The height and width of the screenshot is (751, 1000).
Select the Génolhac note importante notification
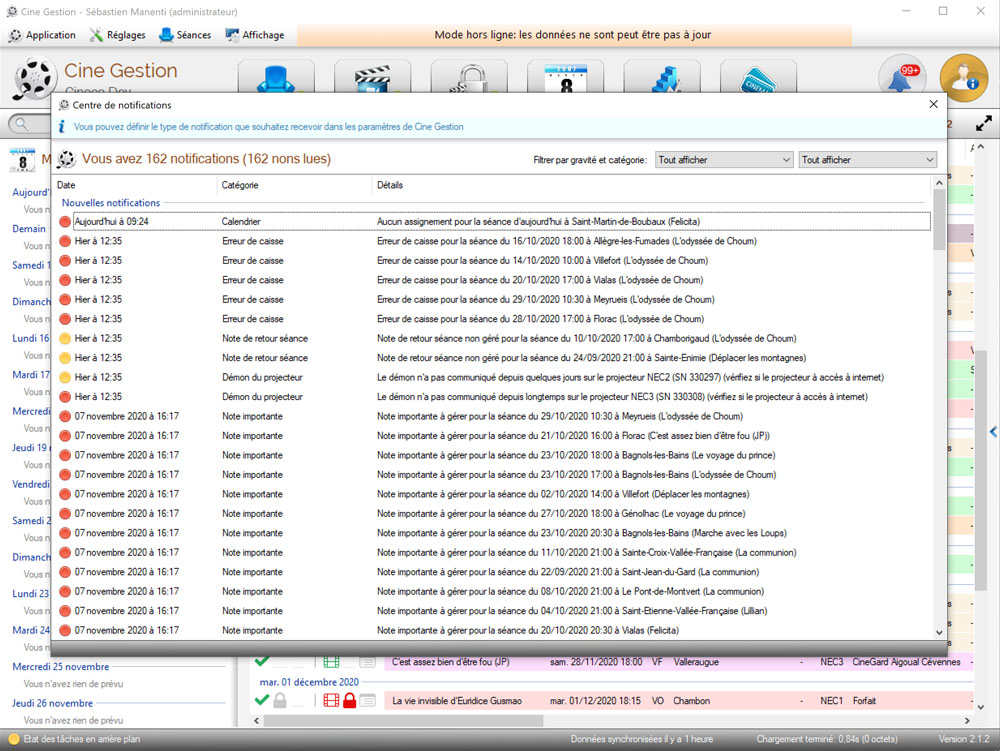494,514
